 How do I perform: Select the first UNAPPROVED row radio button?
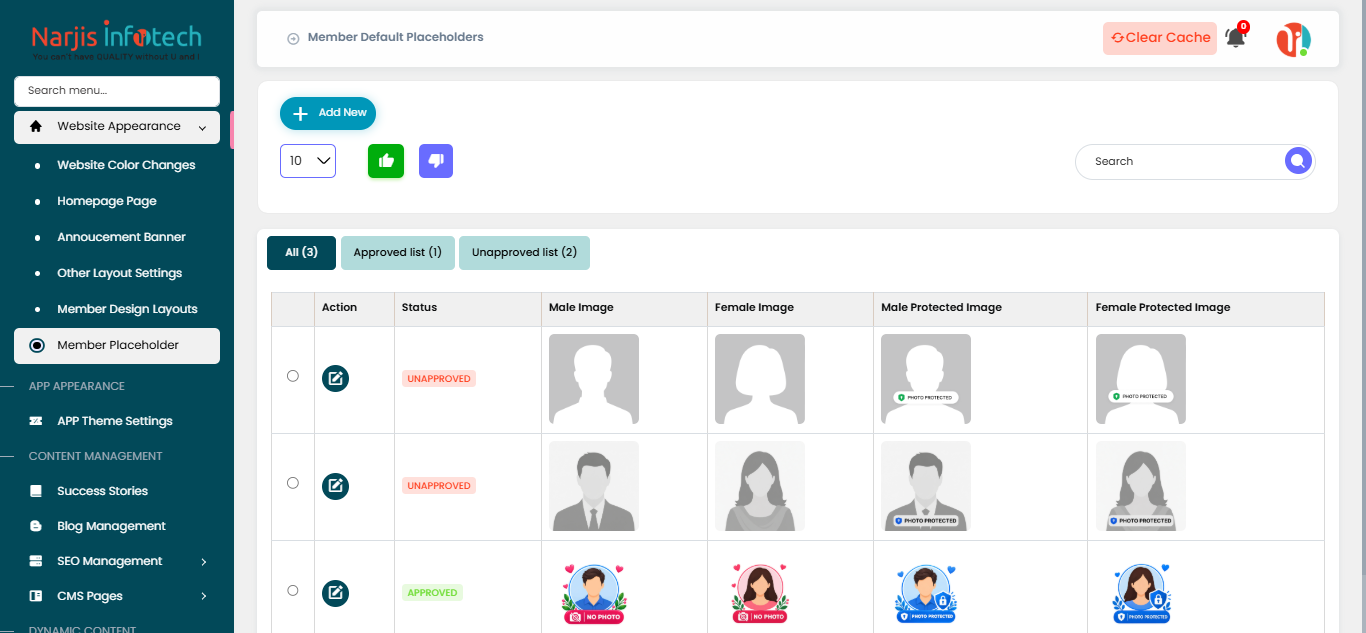pos(293,376)
